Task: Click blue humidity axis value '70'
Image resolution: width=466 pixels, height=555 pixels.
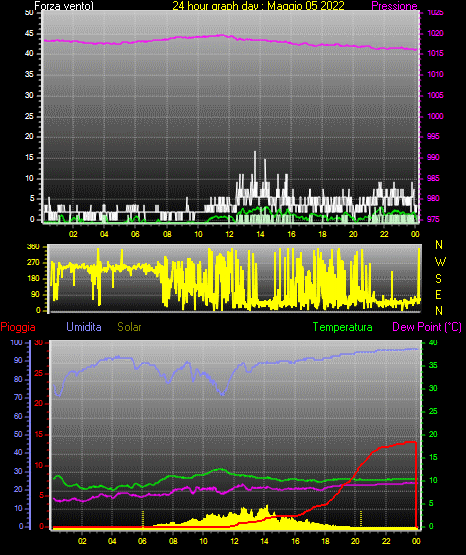Action: (18, 397)
